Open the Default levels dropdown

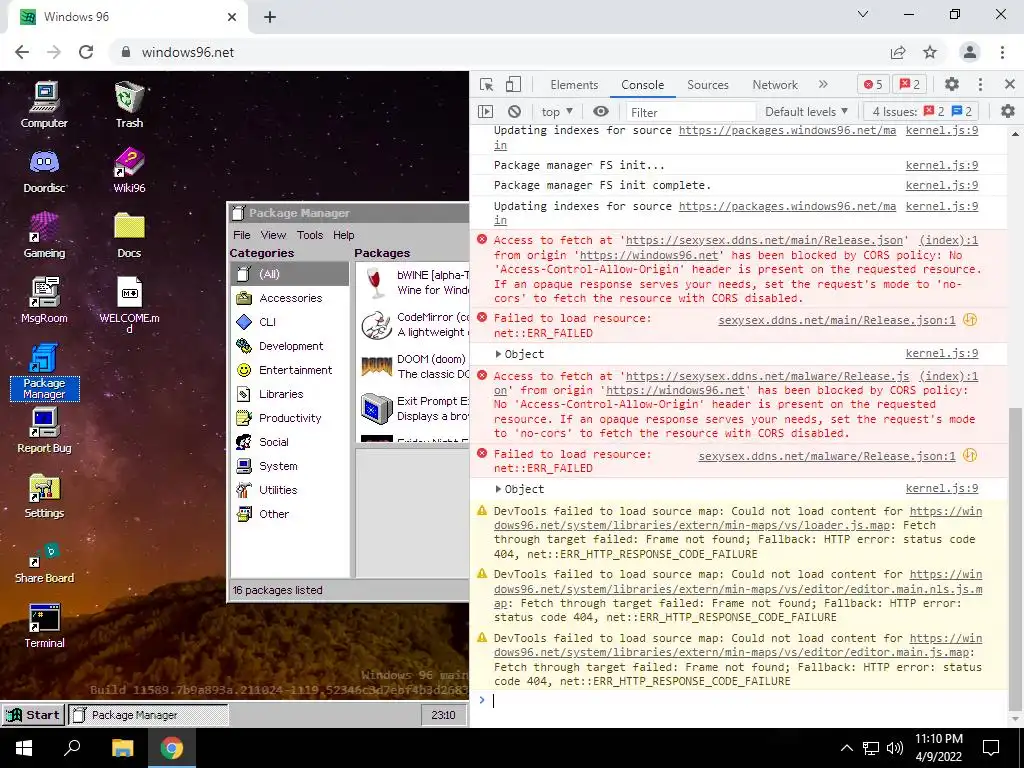(x=807, y=112)
